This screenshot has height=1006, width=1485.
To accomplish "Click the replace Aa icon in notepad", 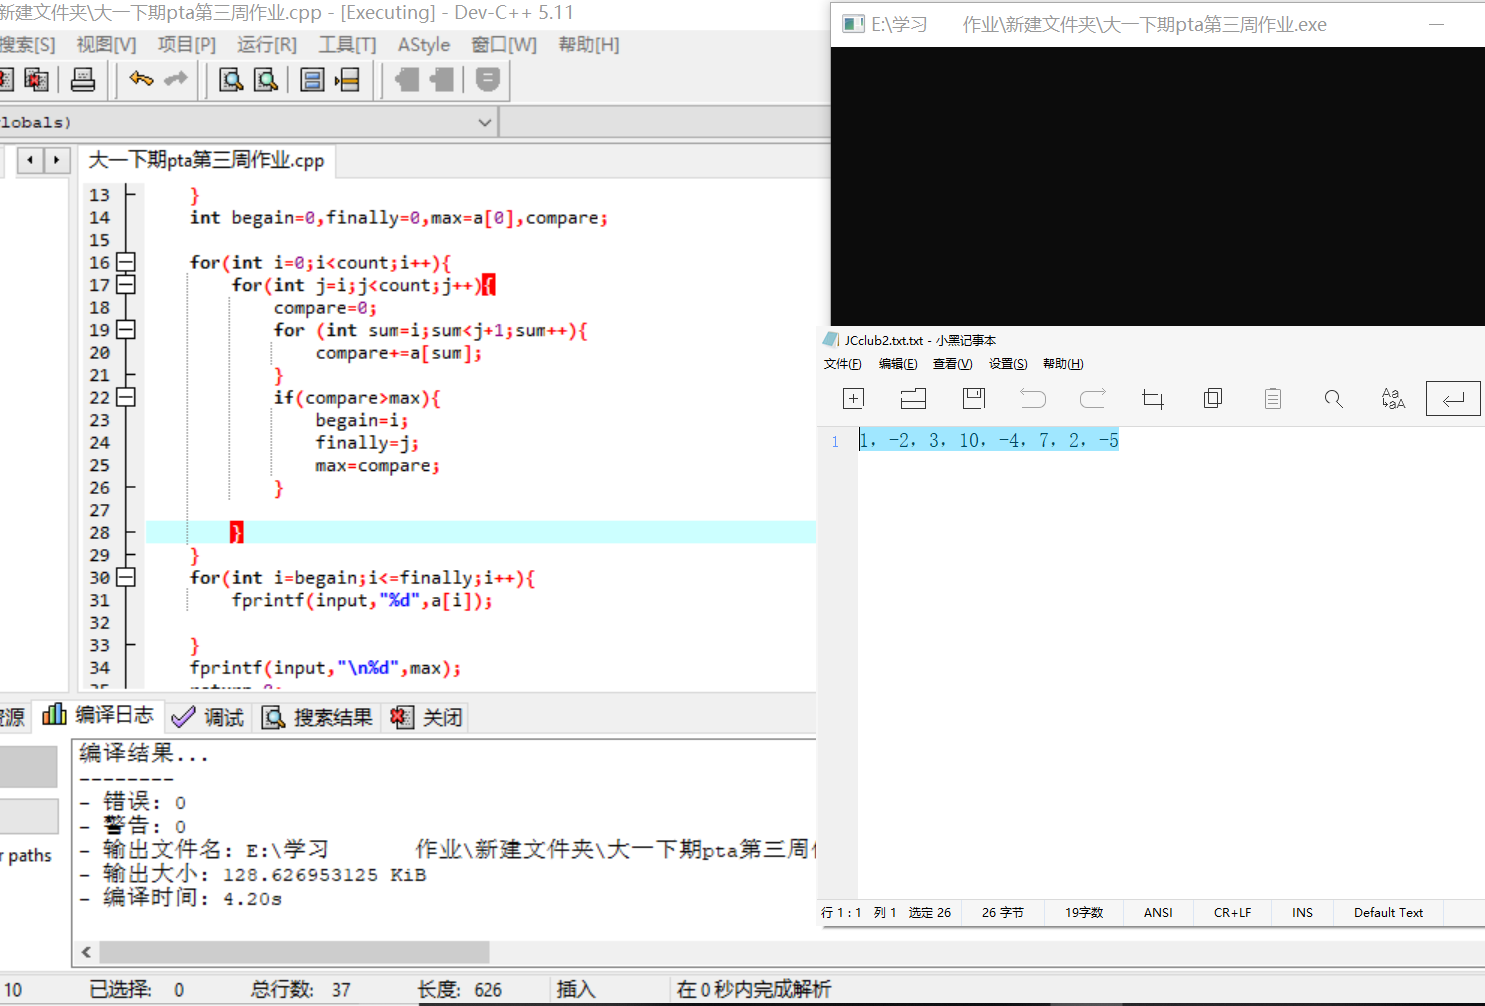I will (1393, 399).
